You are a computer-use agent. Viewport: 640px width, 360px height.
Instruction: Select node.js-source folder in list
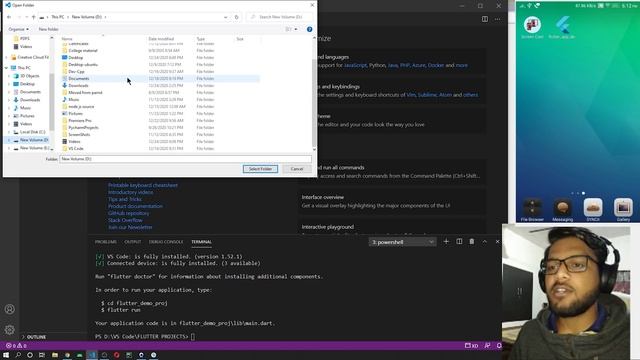click(160, 107)
